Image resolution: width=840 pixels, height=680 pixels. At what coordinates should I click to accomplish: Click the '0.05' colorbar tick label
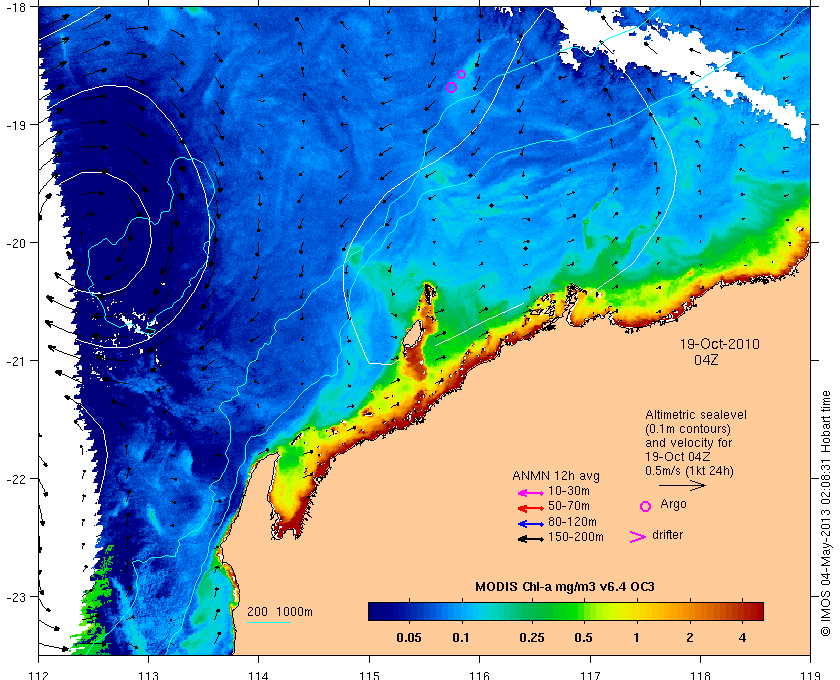click(x=409, y=638)
